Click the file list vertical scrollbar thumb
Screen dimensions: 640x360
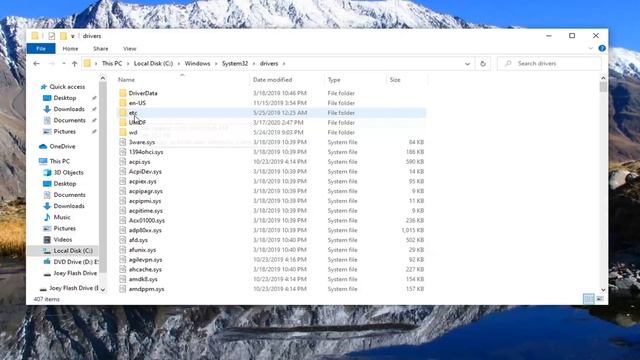(603, 87)
